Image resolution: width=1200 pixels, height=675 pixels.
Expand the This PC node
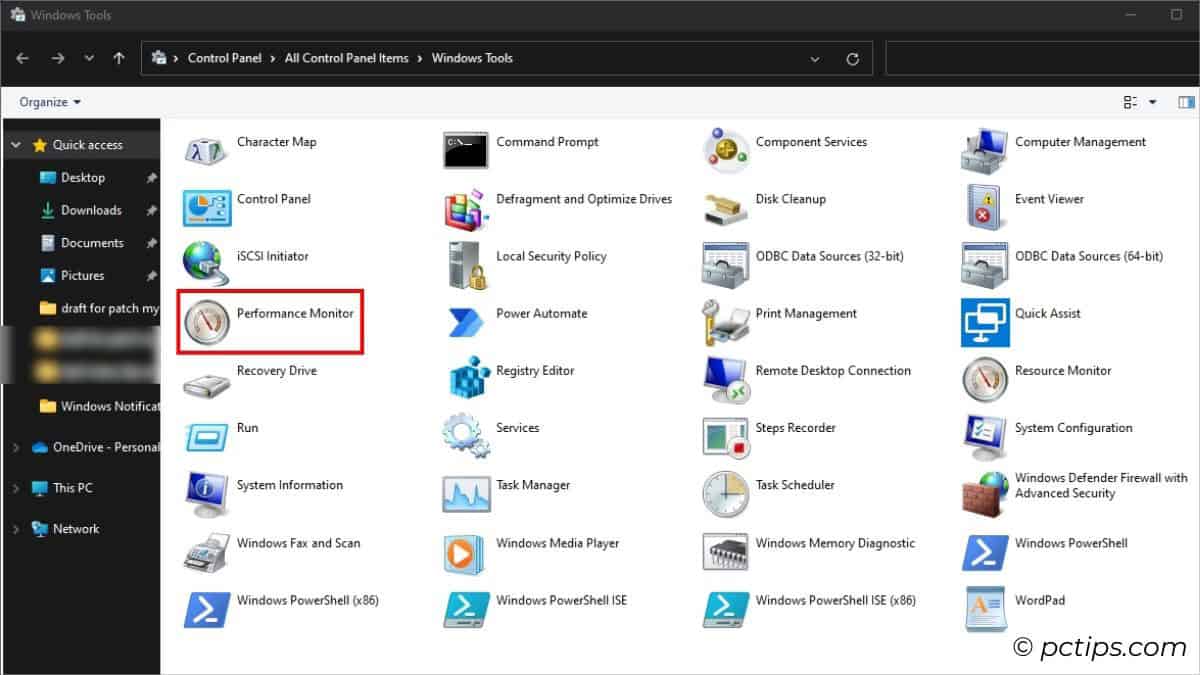pos(15,488)
